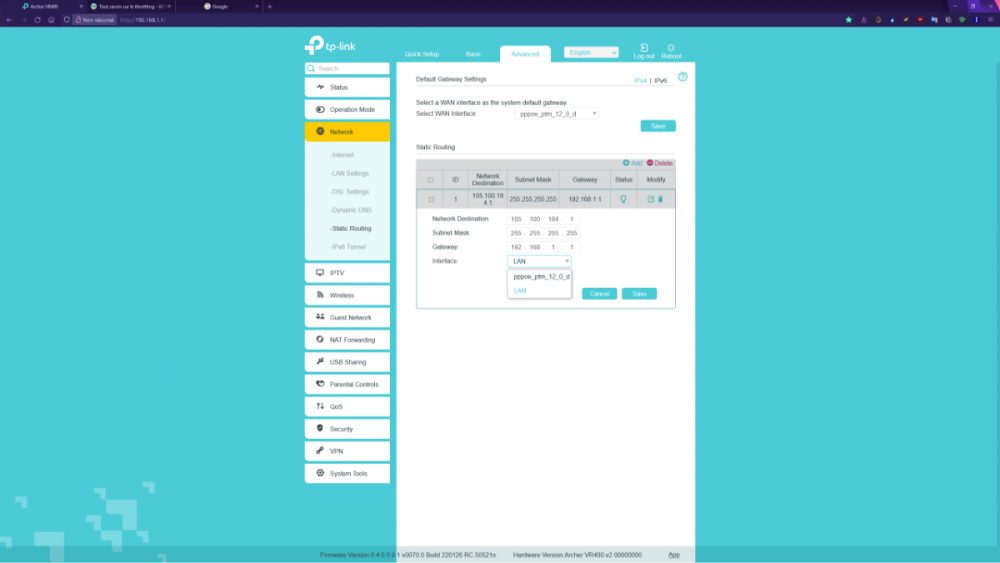Click the Reboot icon
This screenshot has height=563, width=1000.
click(671, 48)
